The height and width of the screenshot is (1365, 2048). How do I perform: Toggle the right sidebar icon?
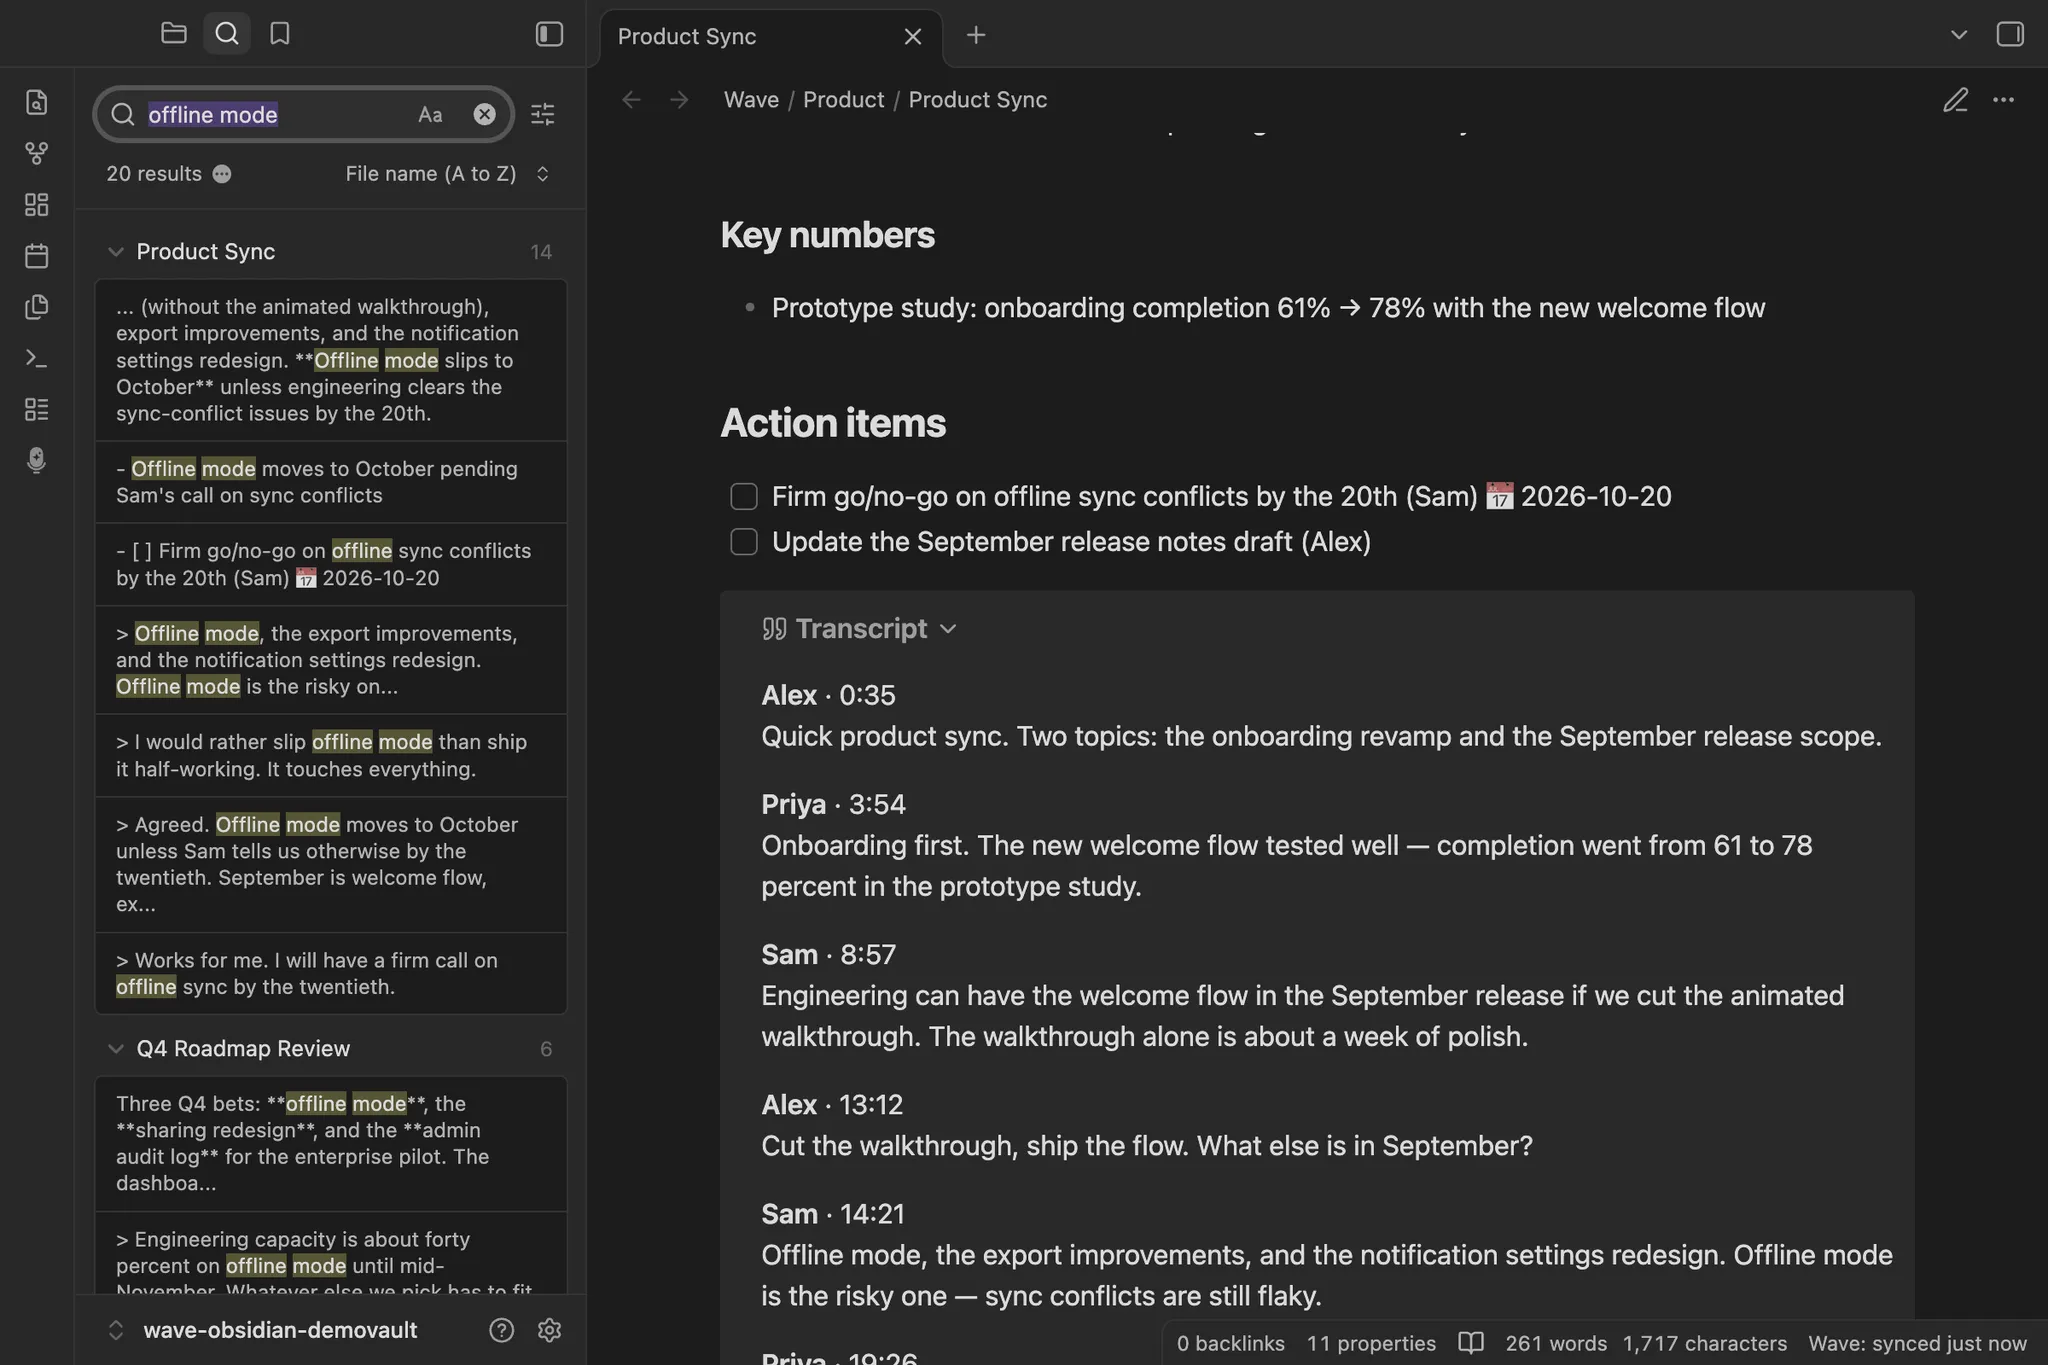coord(2010,34)
